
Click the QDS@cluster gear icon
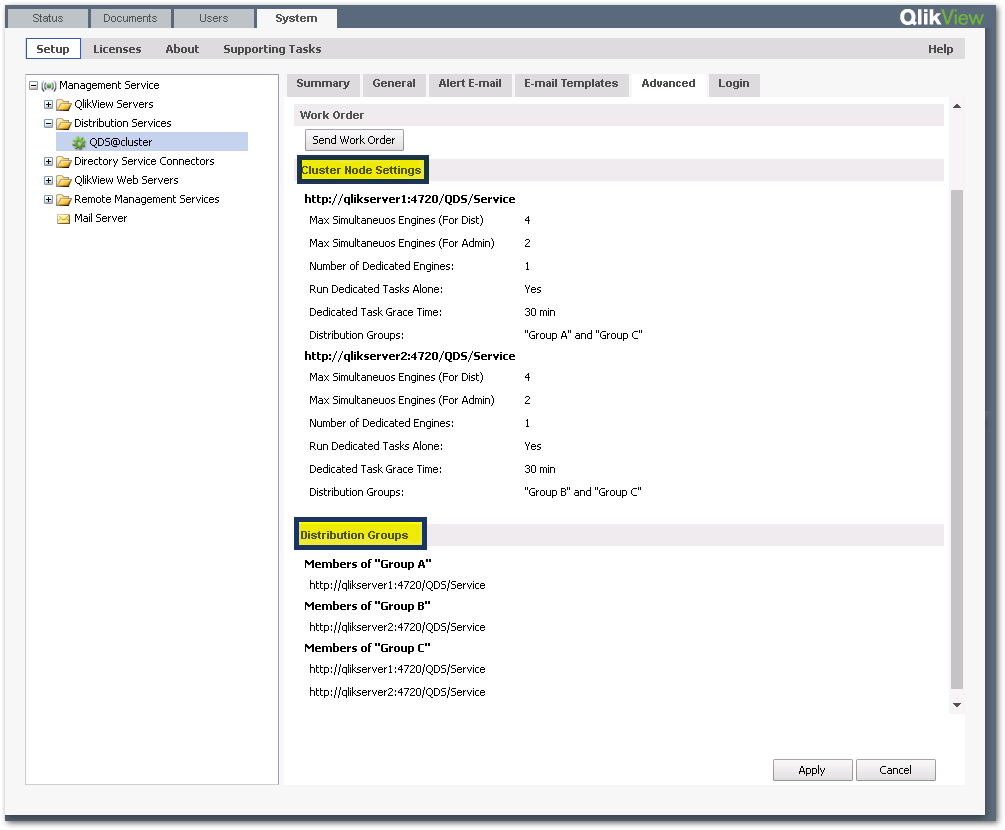[x=78, y=142]
